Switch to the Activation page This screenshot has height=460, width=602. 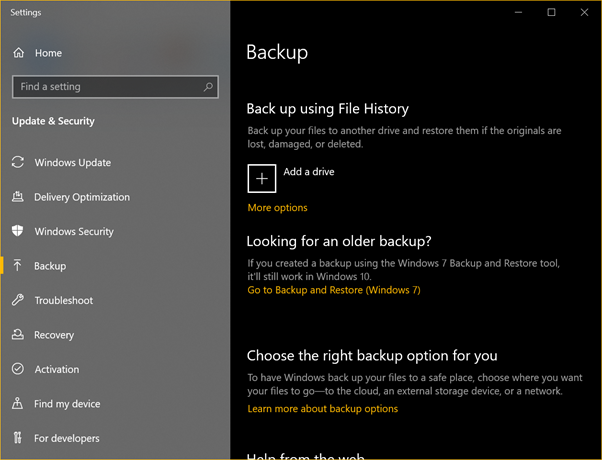(57, 369)
